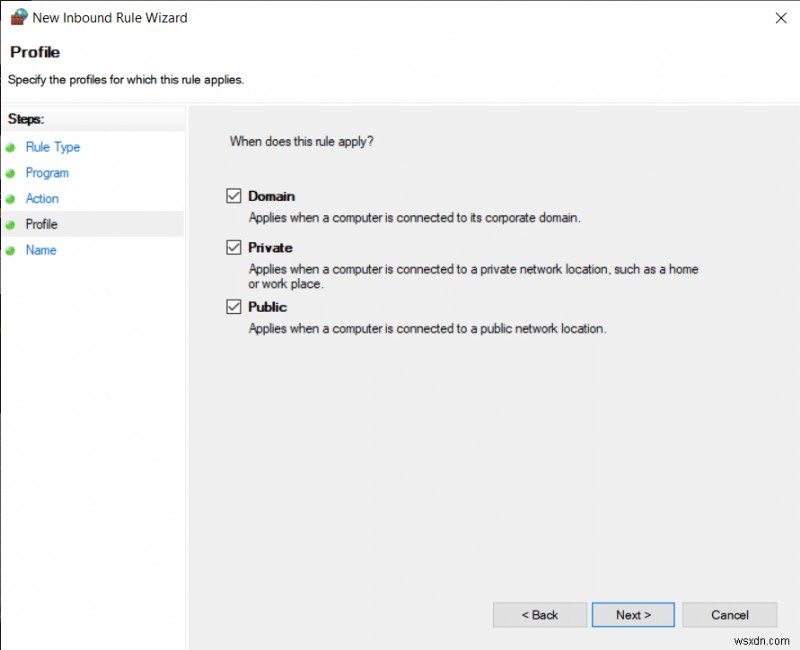Jump to the Name step
This screenshot has height=650, width=800.
click(41, 250)
